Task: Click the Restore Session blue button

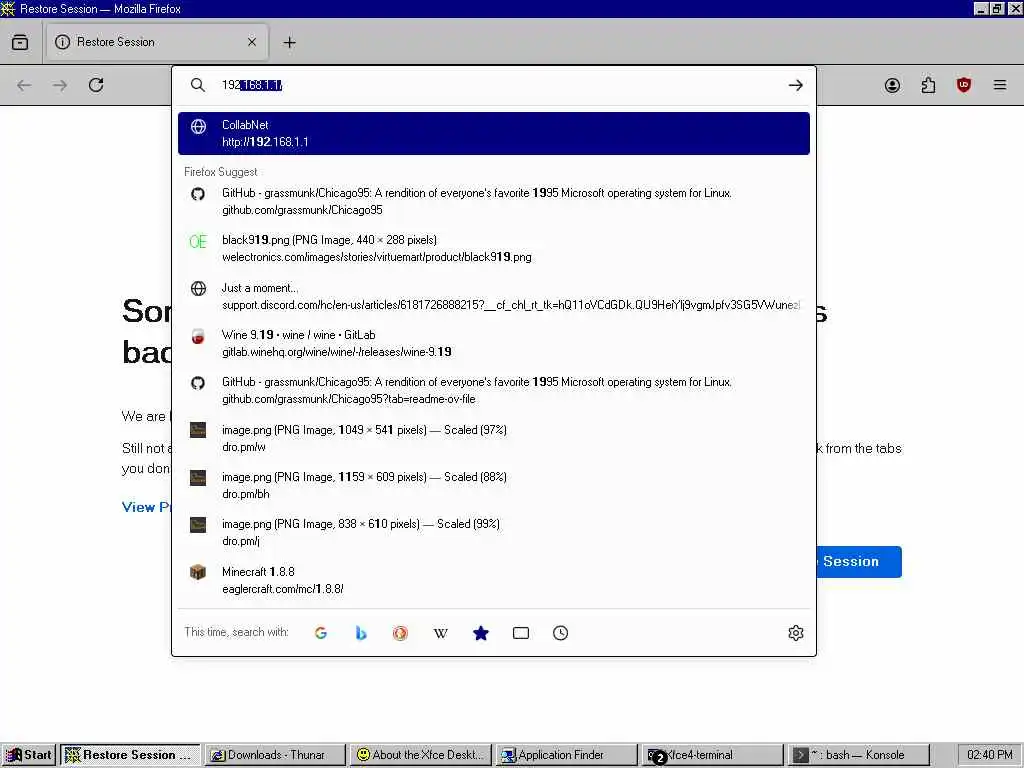Action: pyautogui.click(x=859, y=562)
